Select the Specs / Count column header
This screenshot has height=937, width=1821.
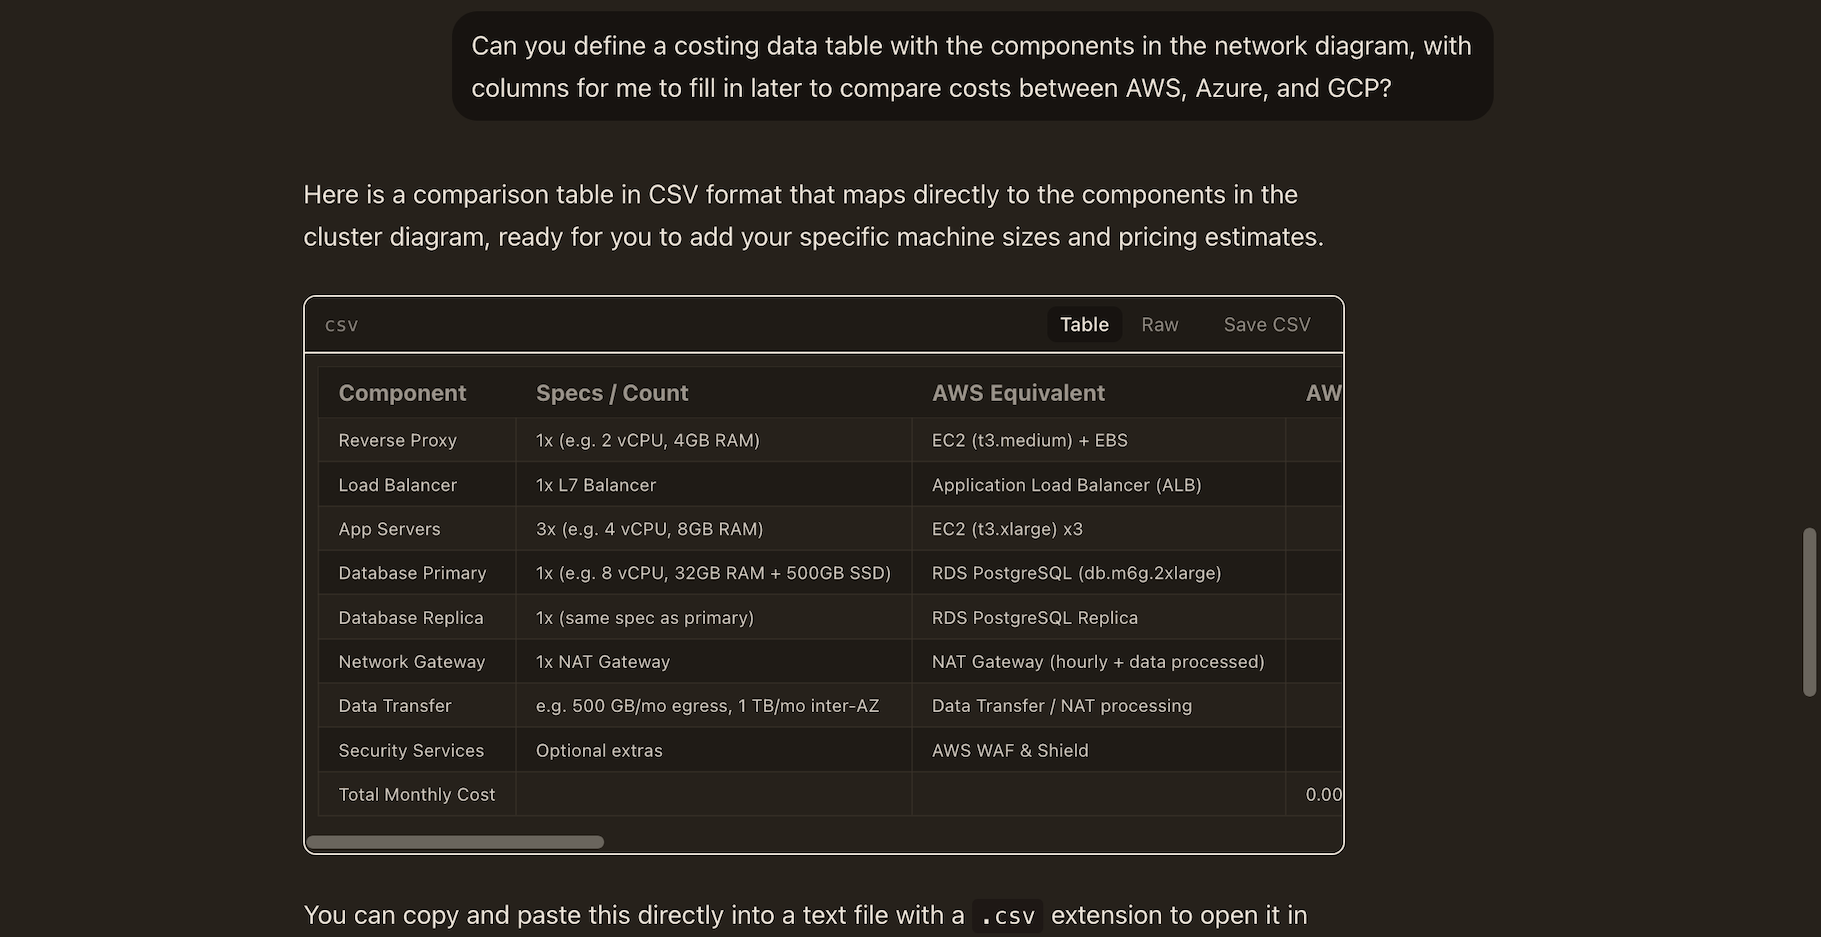click(x=714, y=393)
